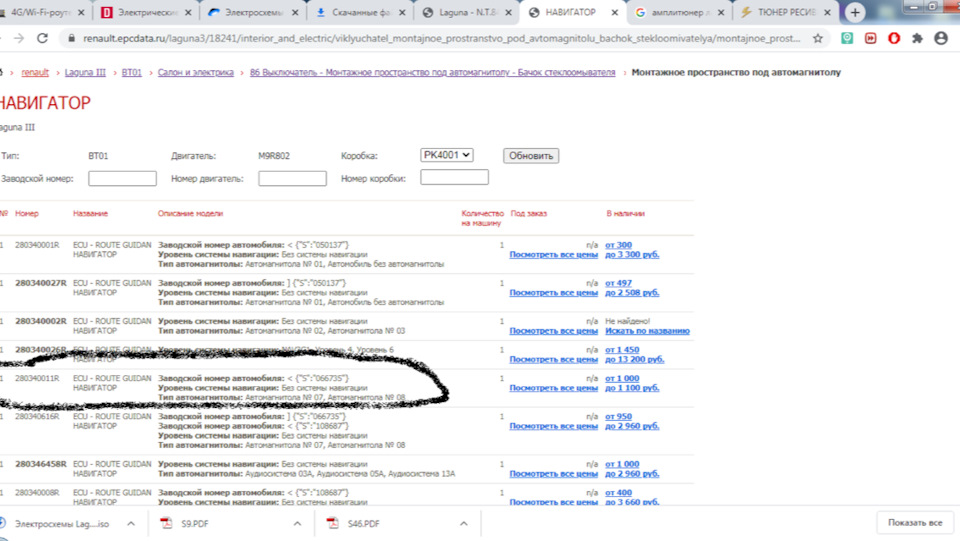Reload the page with the refresh icon

pyautogui.click(x=42, y=39)
